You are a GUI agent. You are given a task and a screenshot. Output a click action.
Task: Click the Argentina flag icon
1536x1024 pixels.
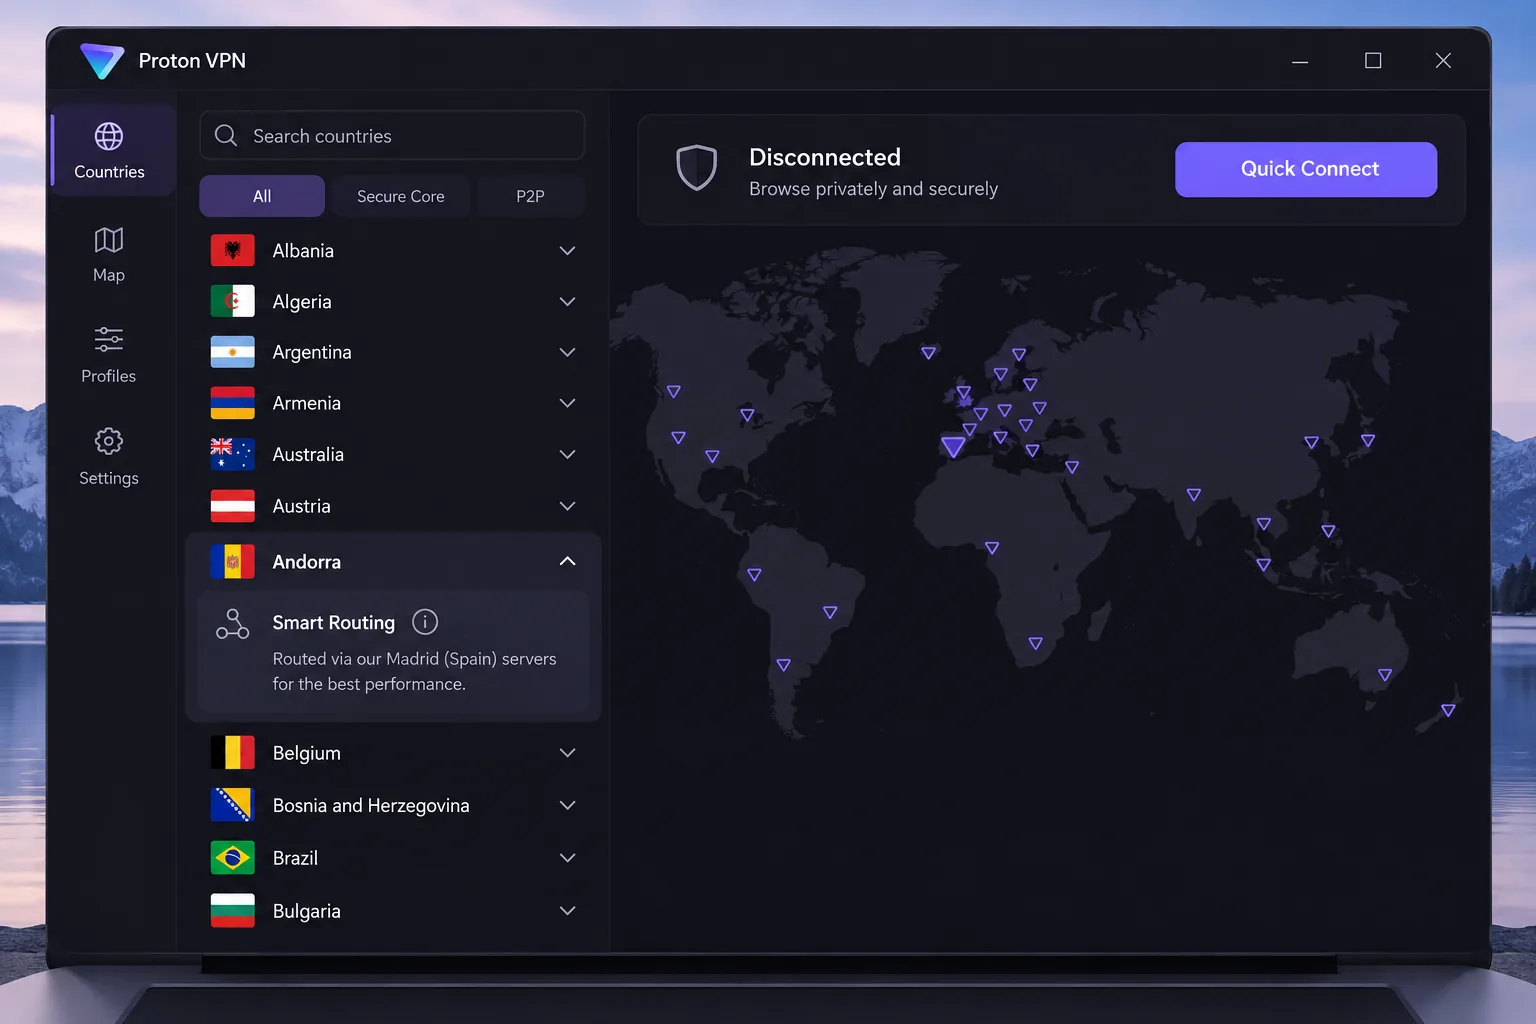(x=232, y=352)
